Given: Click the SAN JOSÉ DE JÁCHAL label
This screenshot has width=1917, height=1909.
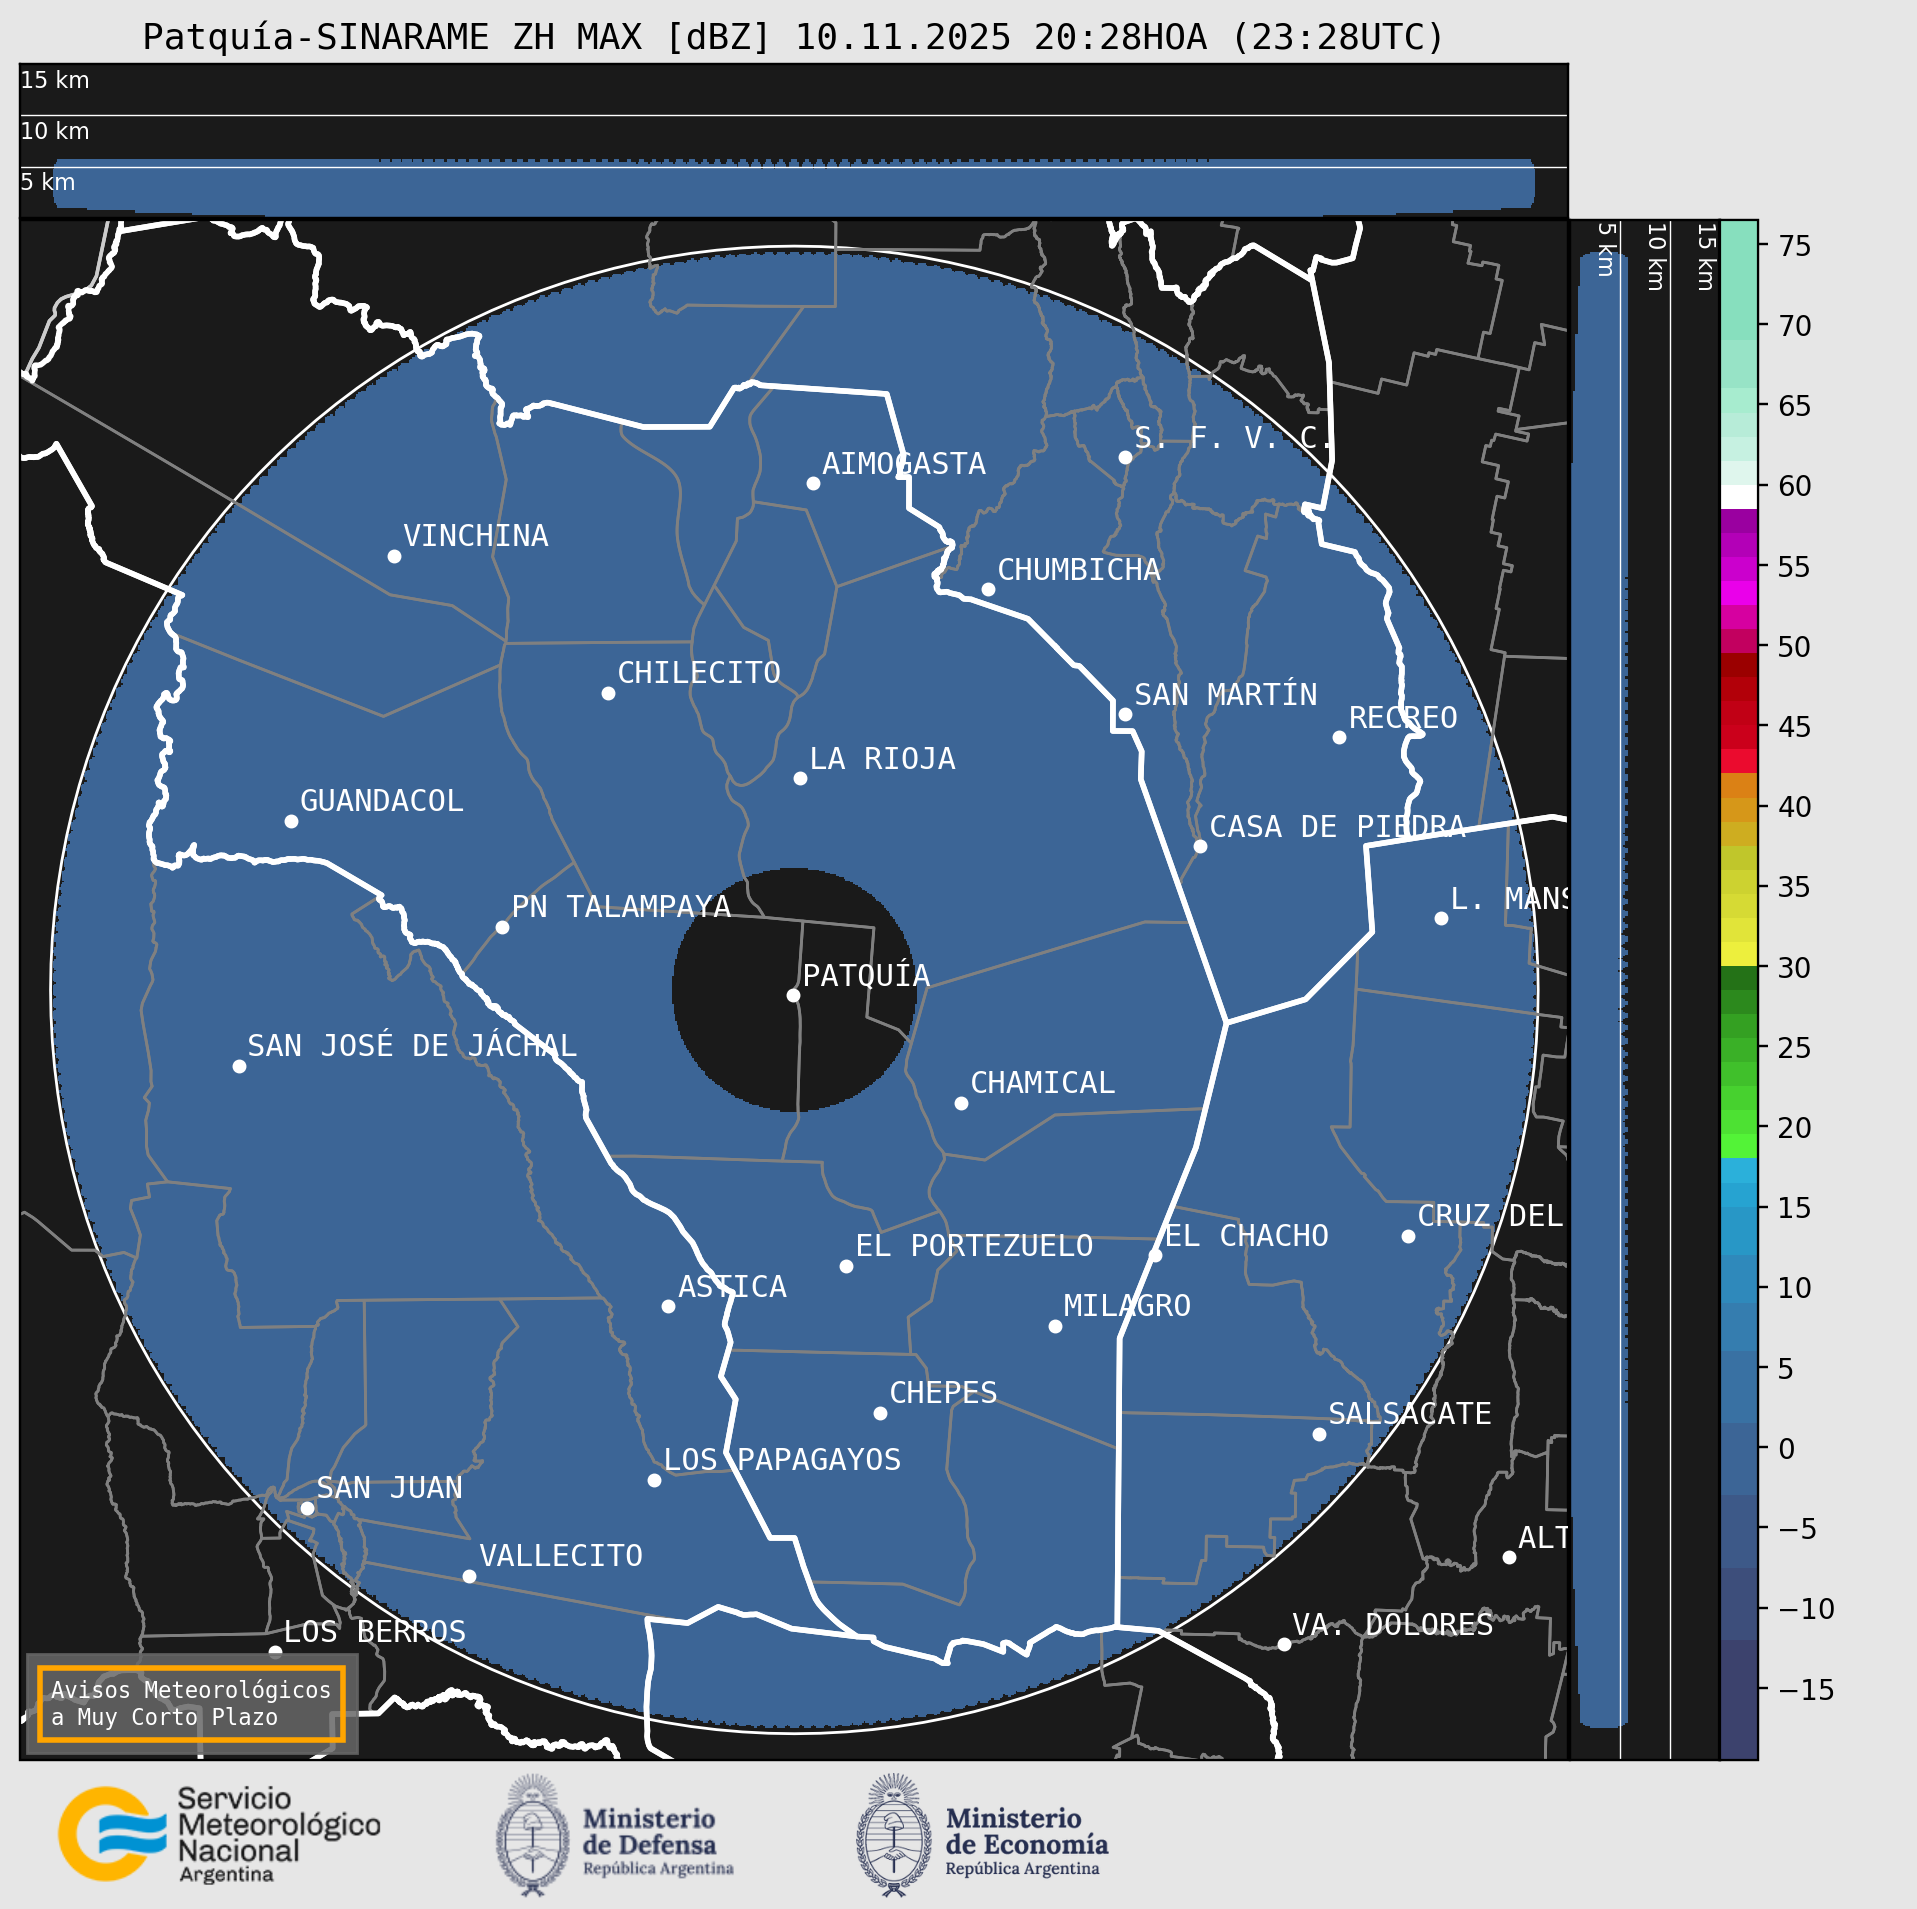Looking at the screenshot, I should click(412, 1045).
